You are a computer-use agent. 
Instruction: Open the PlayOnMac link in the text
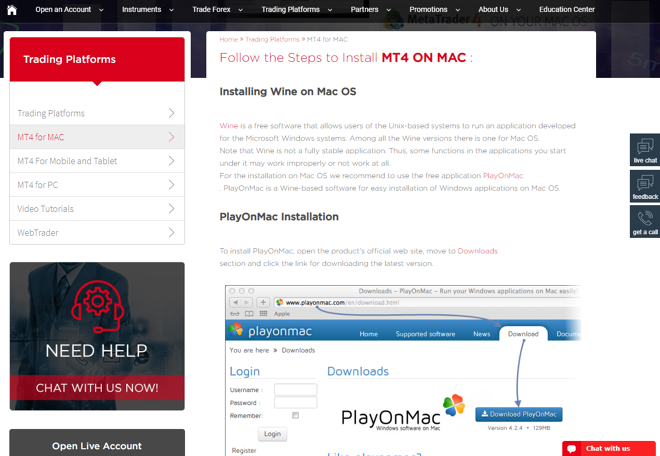point(503,176)
